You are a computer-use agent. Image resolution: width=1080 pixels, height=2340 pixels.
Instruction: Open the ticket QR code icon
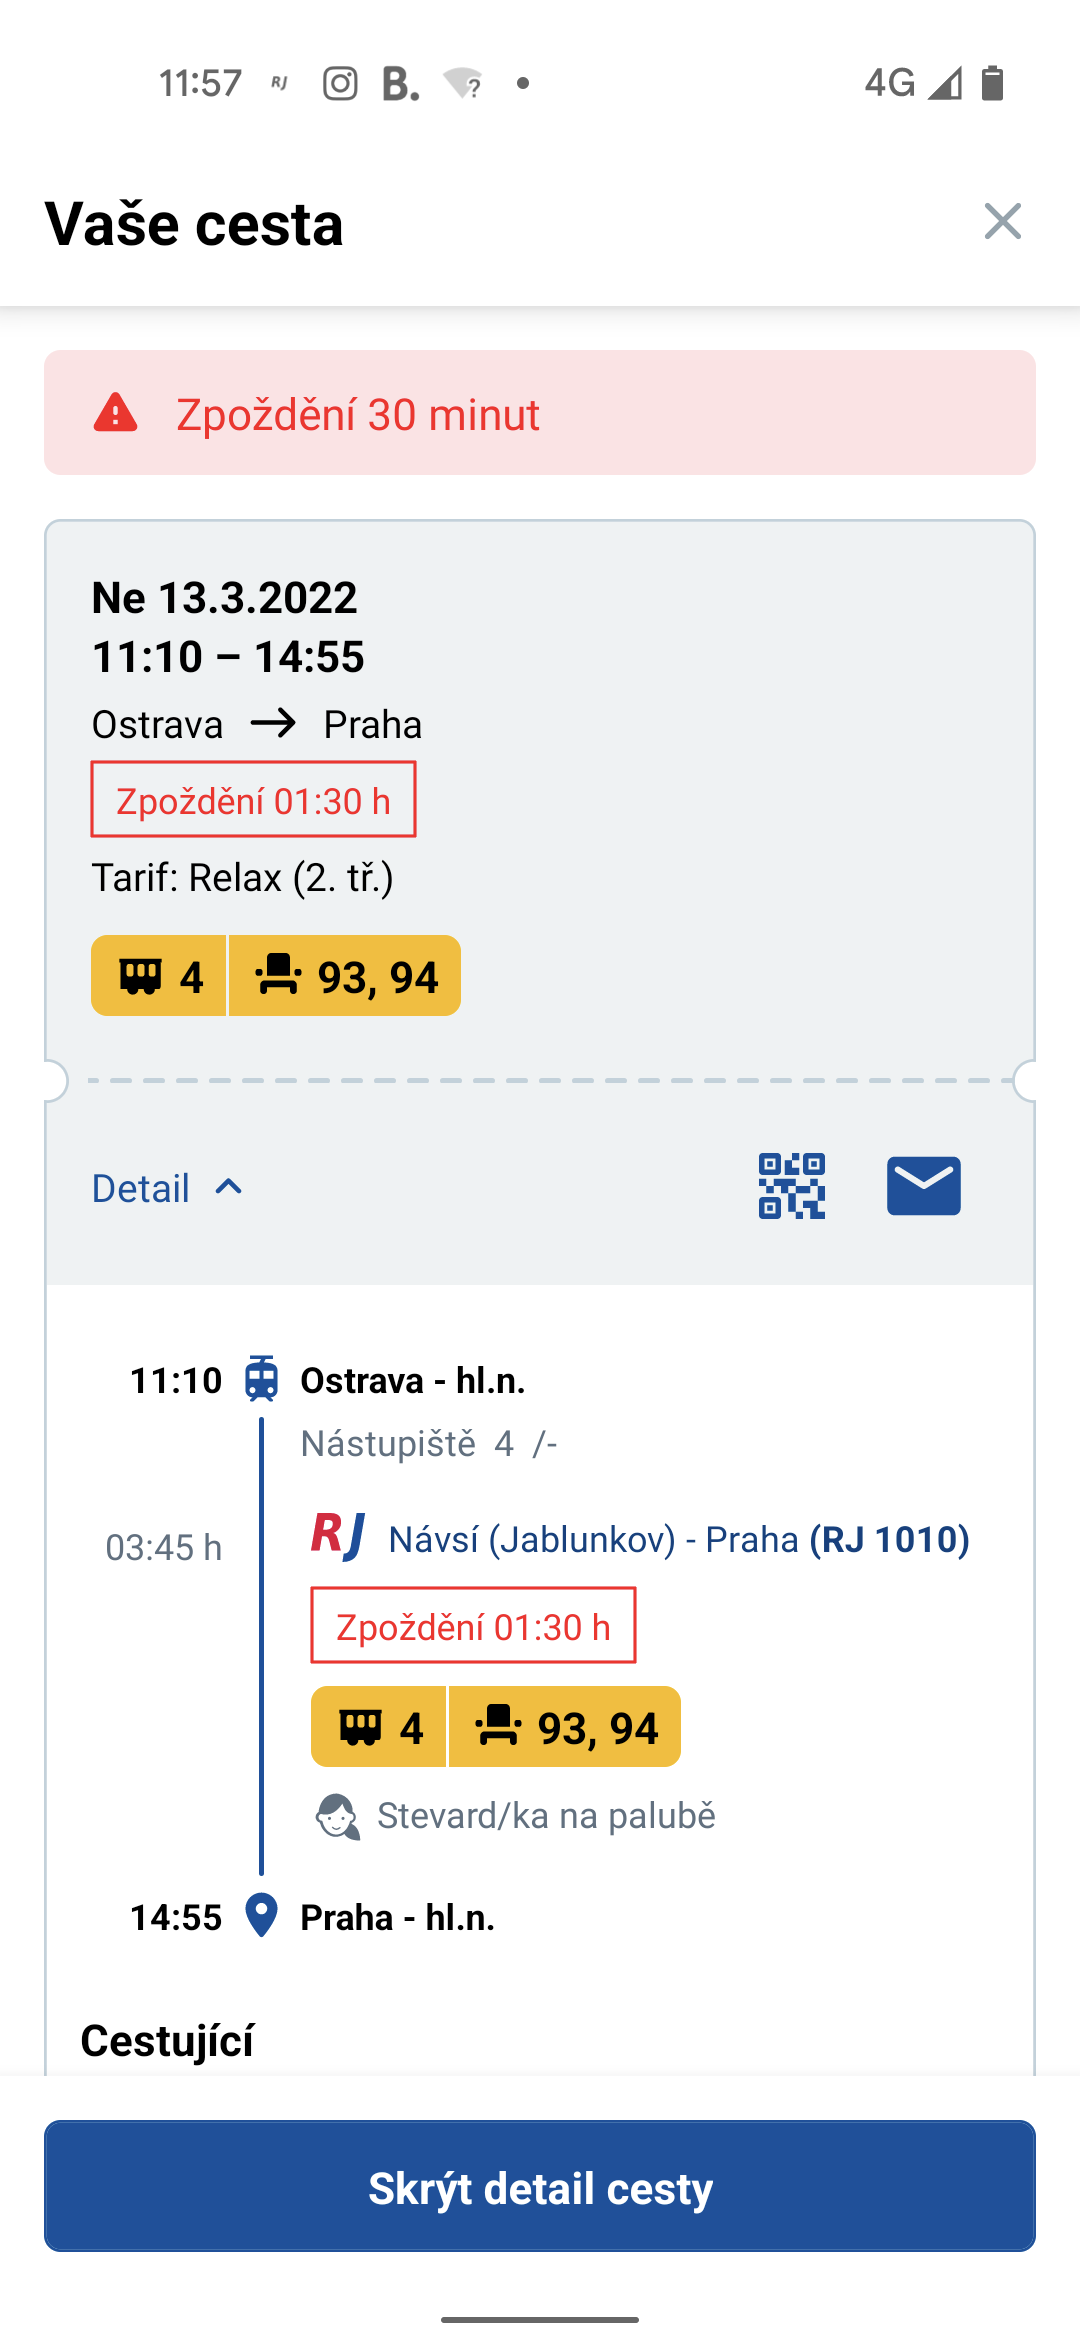pos(791,1186)
